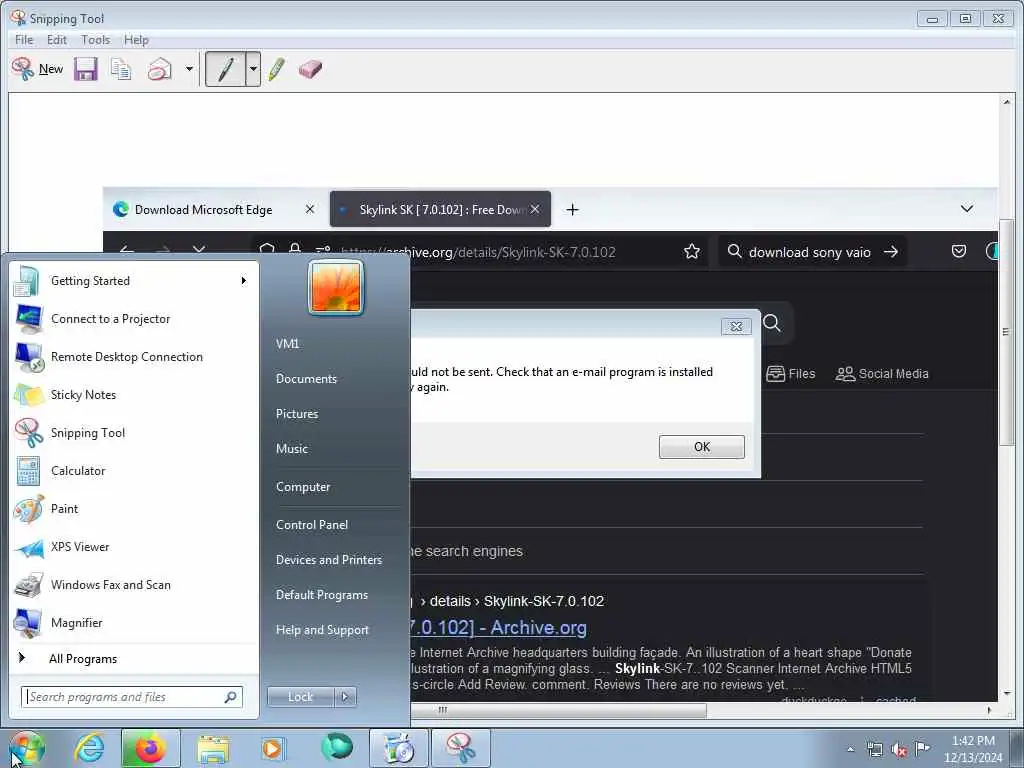Select the Eraser tool
Viewport: 1024px width, 768px height.
coord(311,69)
